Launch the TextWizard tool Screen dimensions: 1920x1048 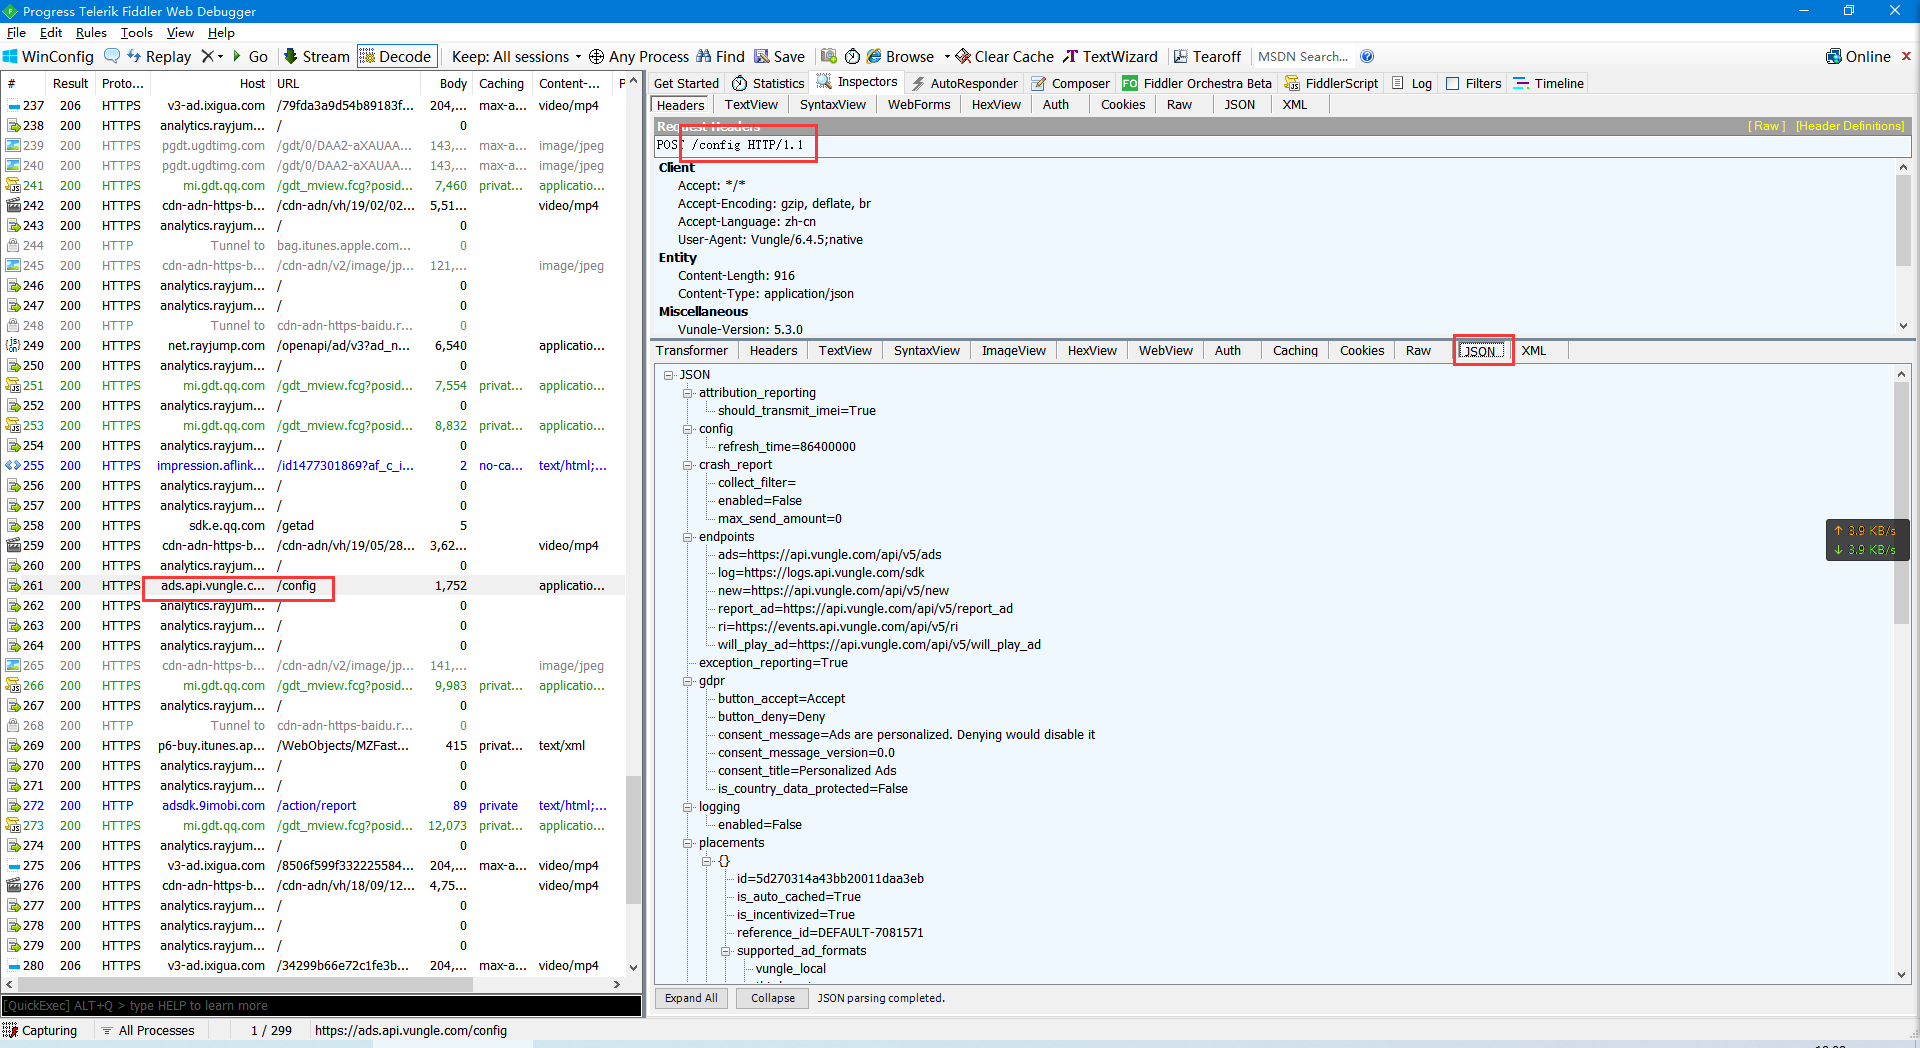coord(1110,57)
